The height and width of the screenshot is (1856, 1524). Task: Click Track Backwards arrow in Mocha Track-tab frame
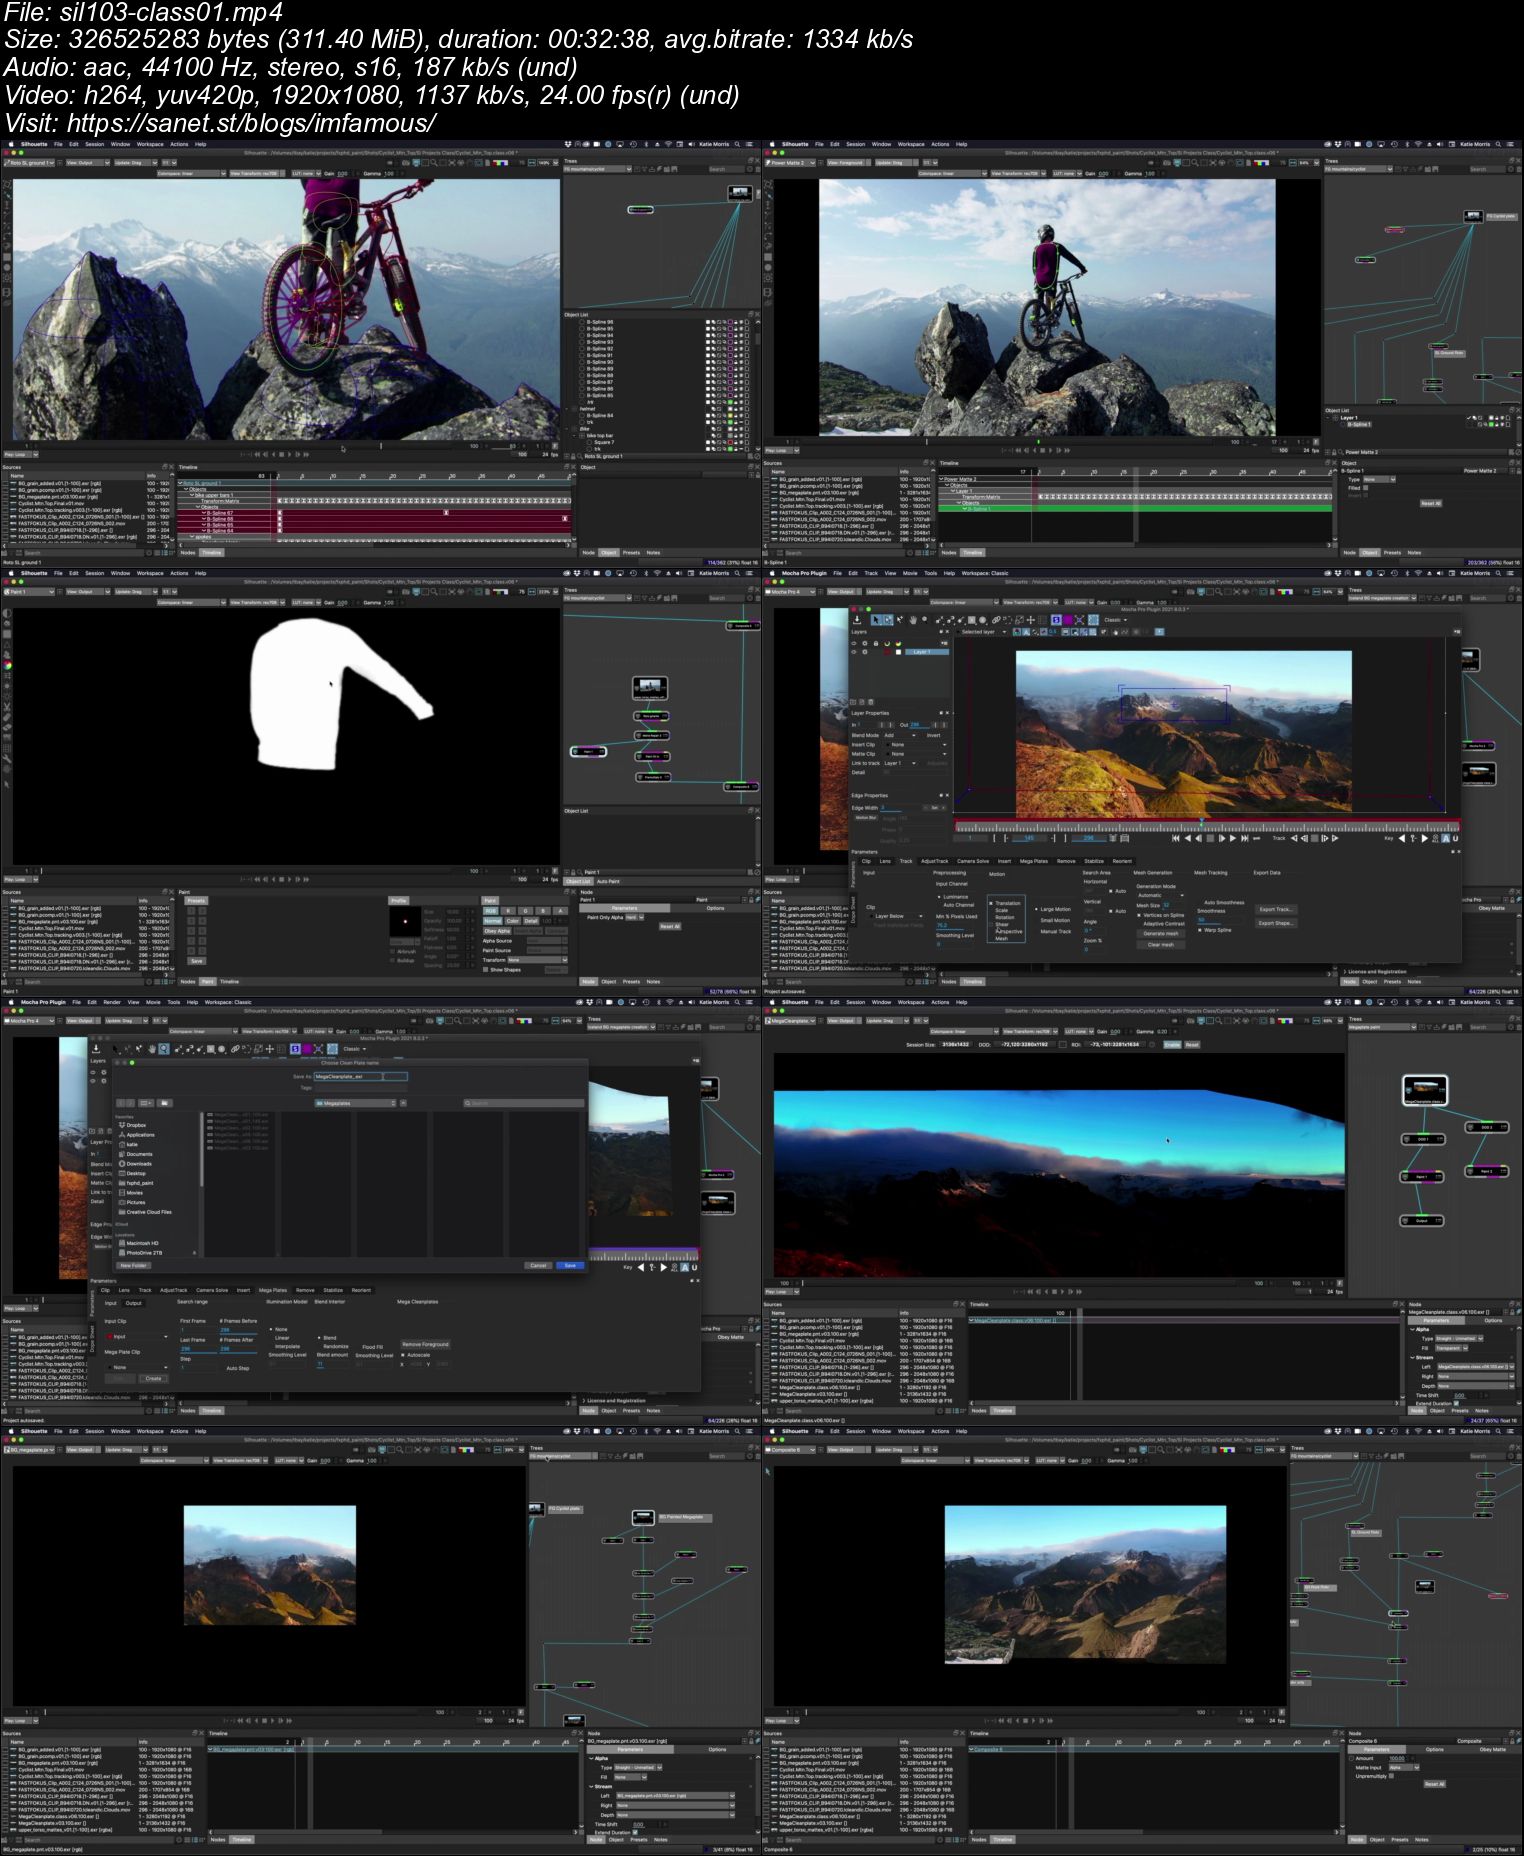1294,838
